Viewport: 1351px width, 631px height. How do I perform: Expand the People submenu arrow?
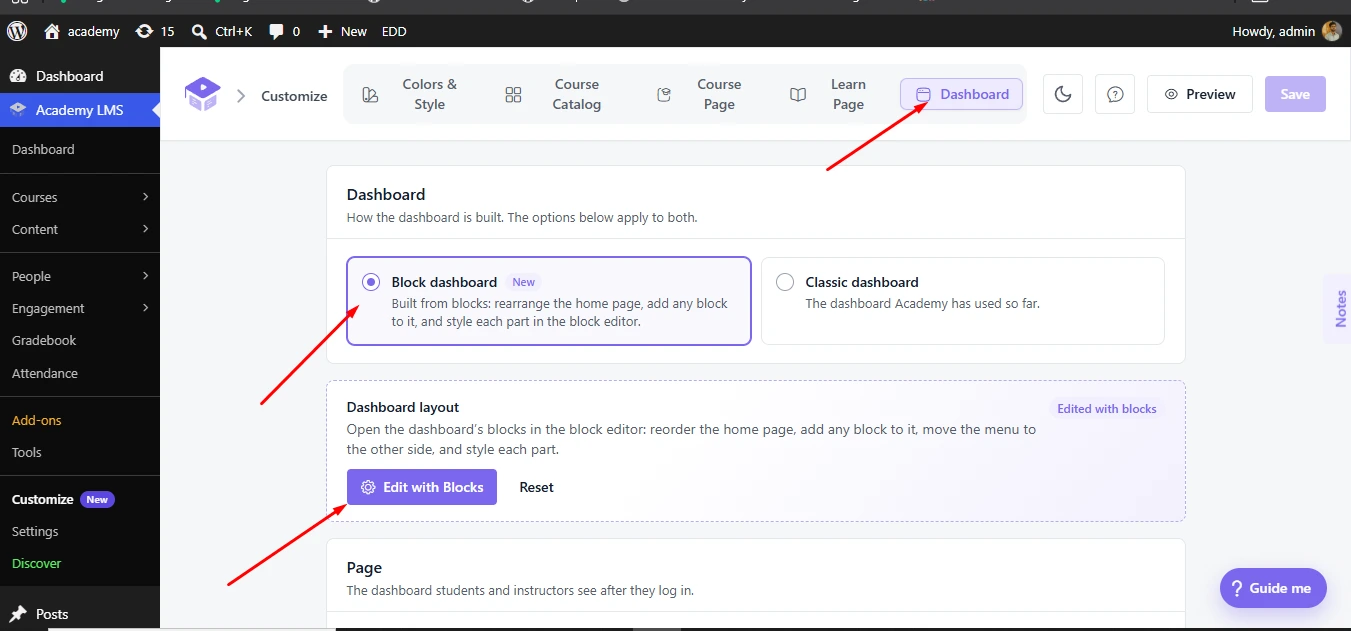(146, 276)
